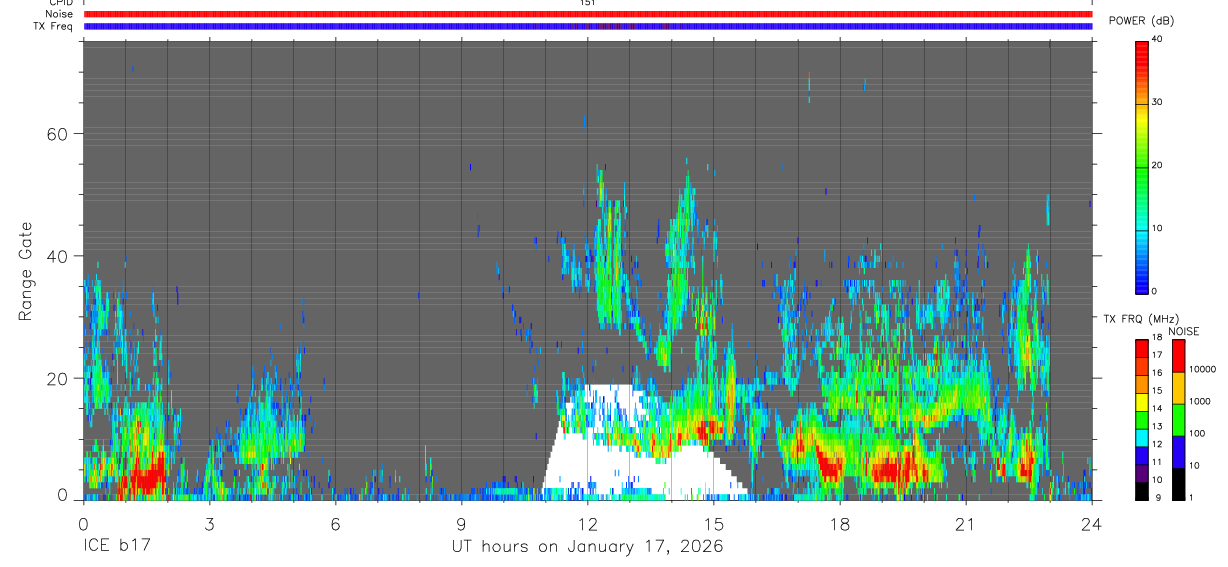Image resolution: width=1228 pixels, height=567 pixels.
Task: Select the 10 tick on the POWER scale
Action: (x=1157, y=228)
